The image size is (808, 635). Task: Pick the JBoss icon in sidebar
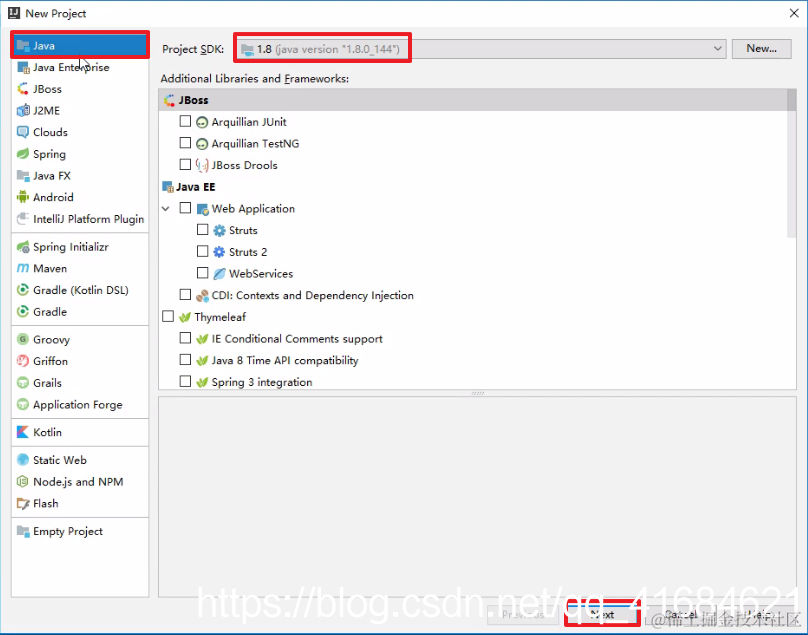click(23, 89)
